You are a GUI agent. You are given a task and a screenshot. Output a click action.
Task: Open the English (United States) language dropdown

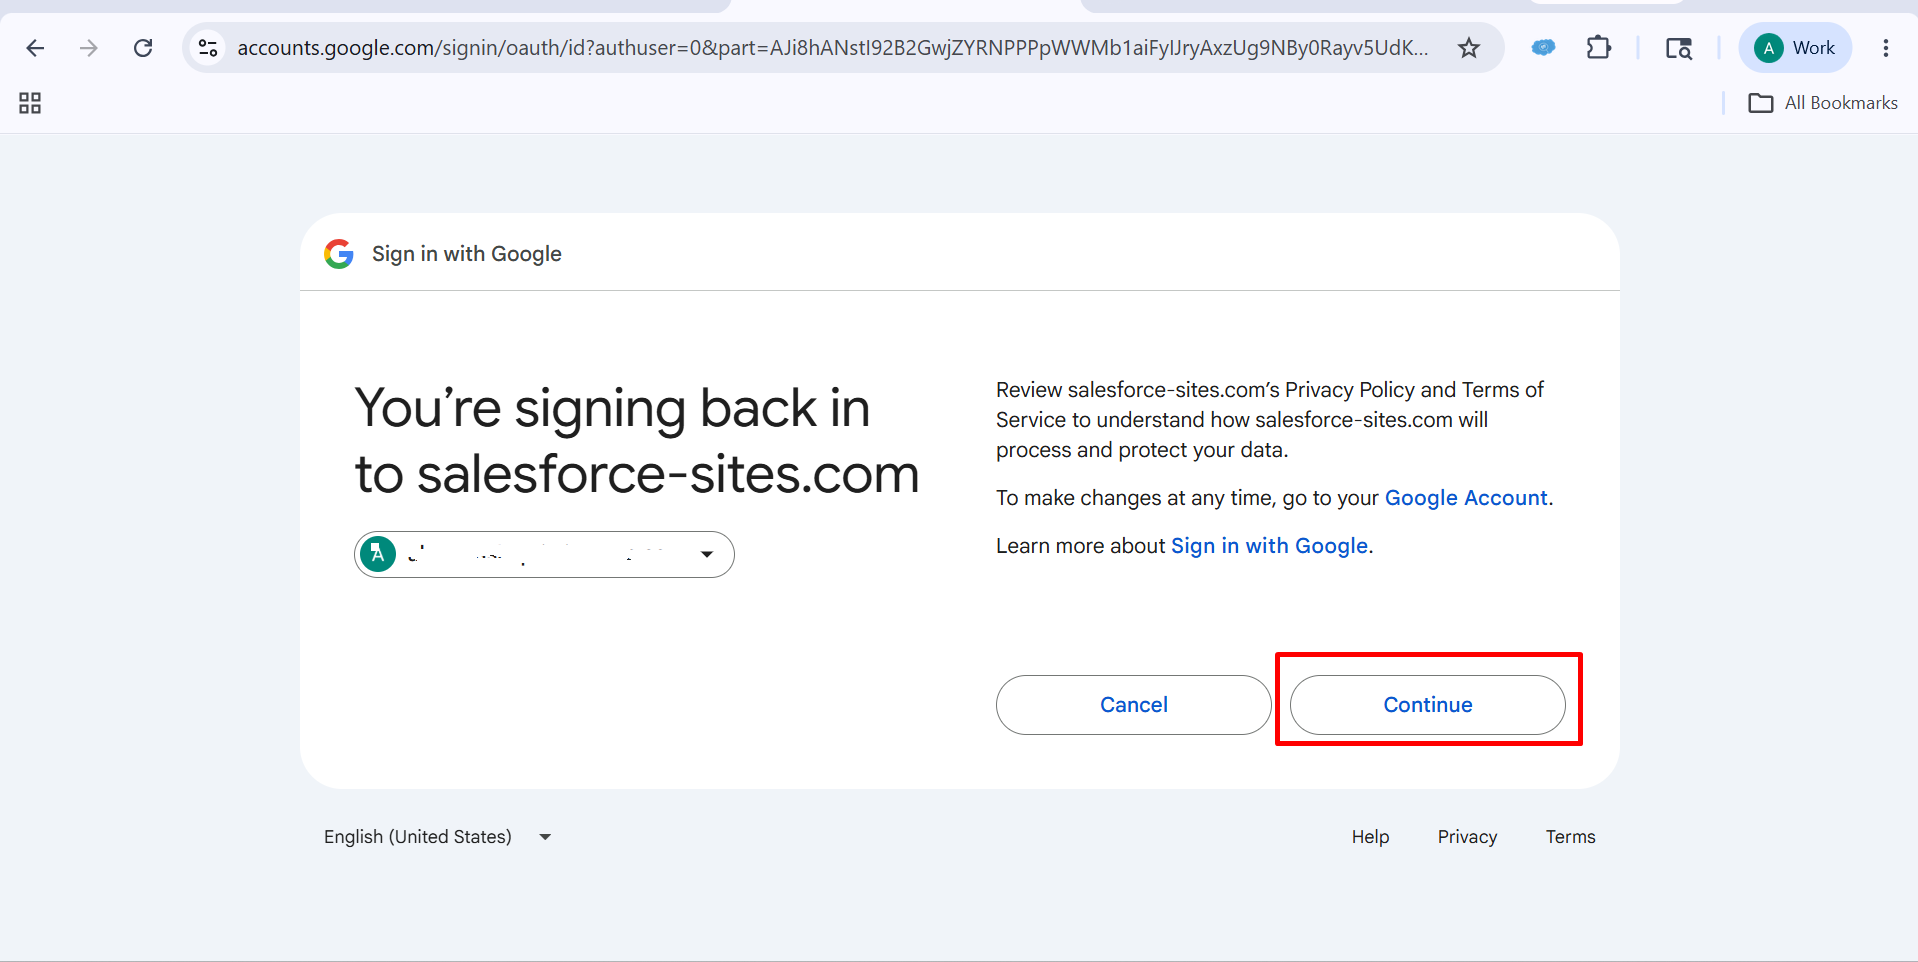(x=438, y=837)
